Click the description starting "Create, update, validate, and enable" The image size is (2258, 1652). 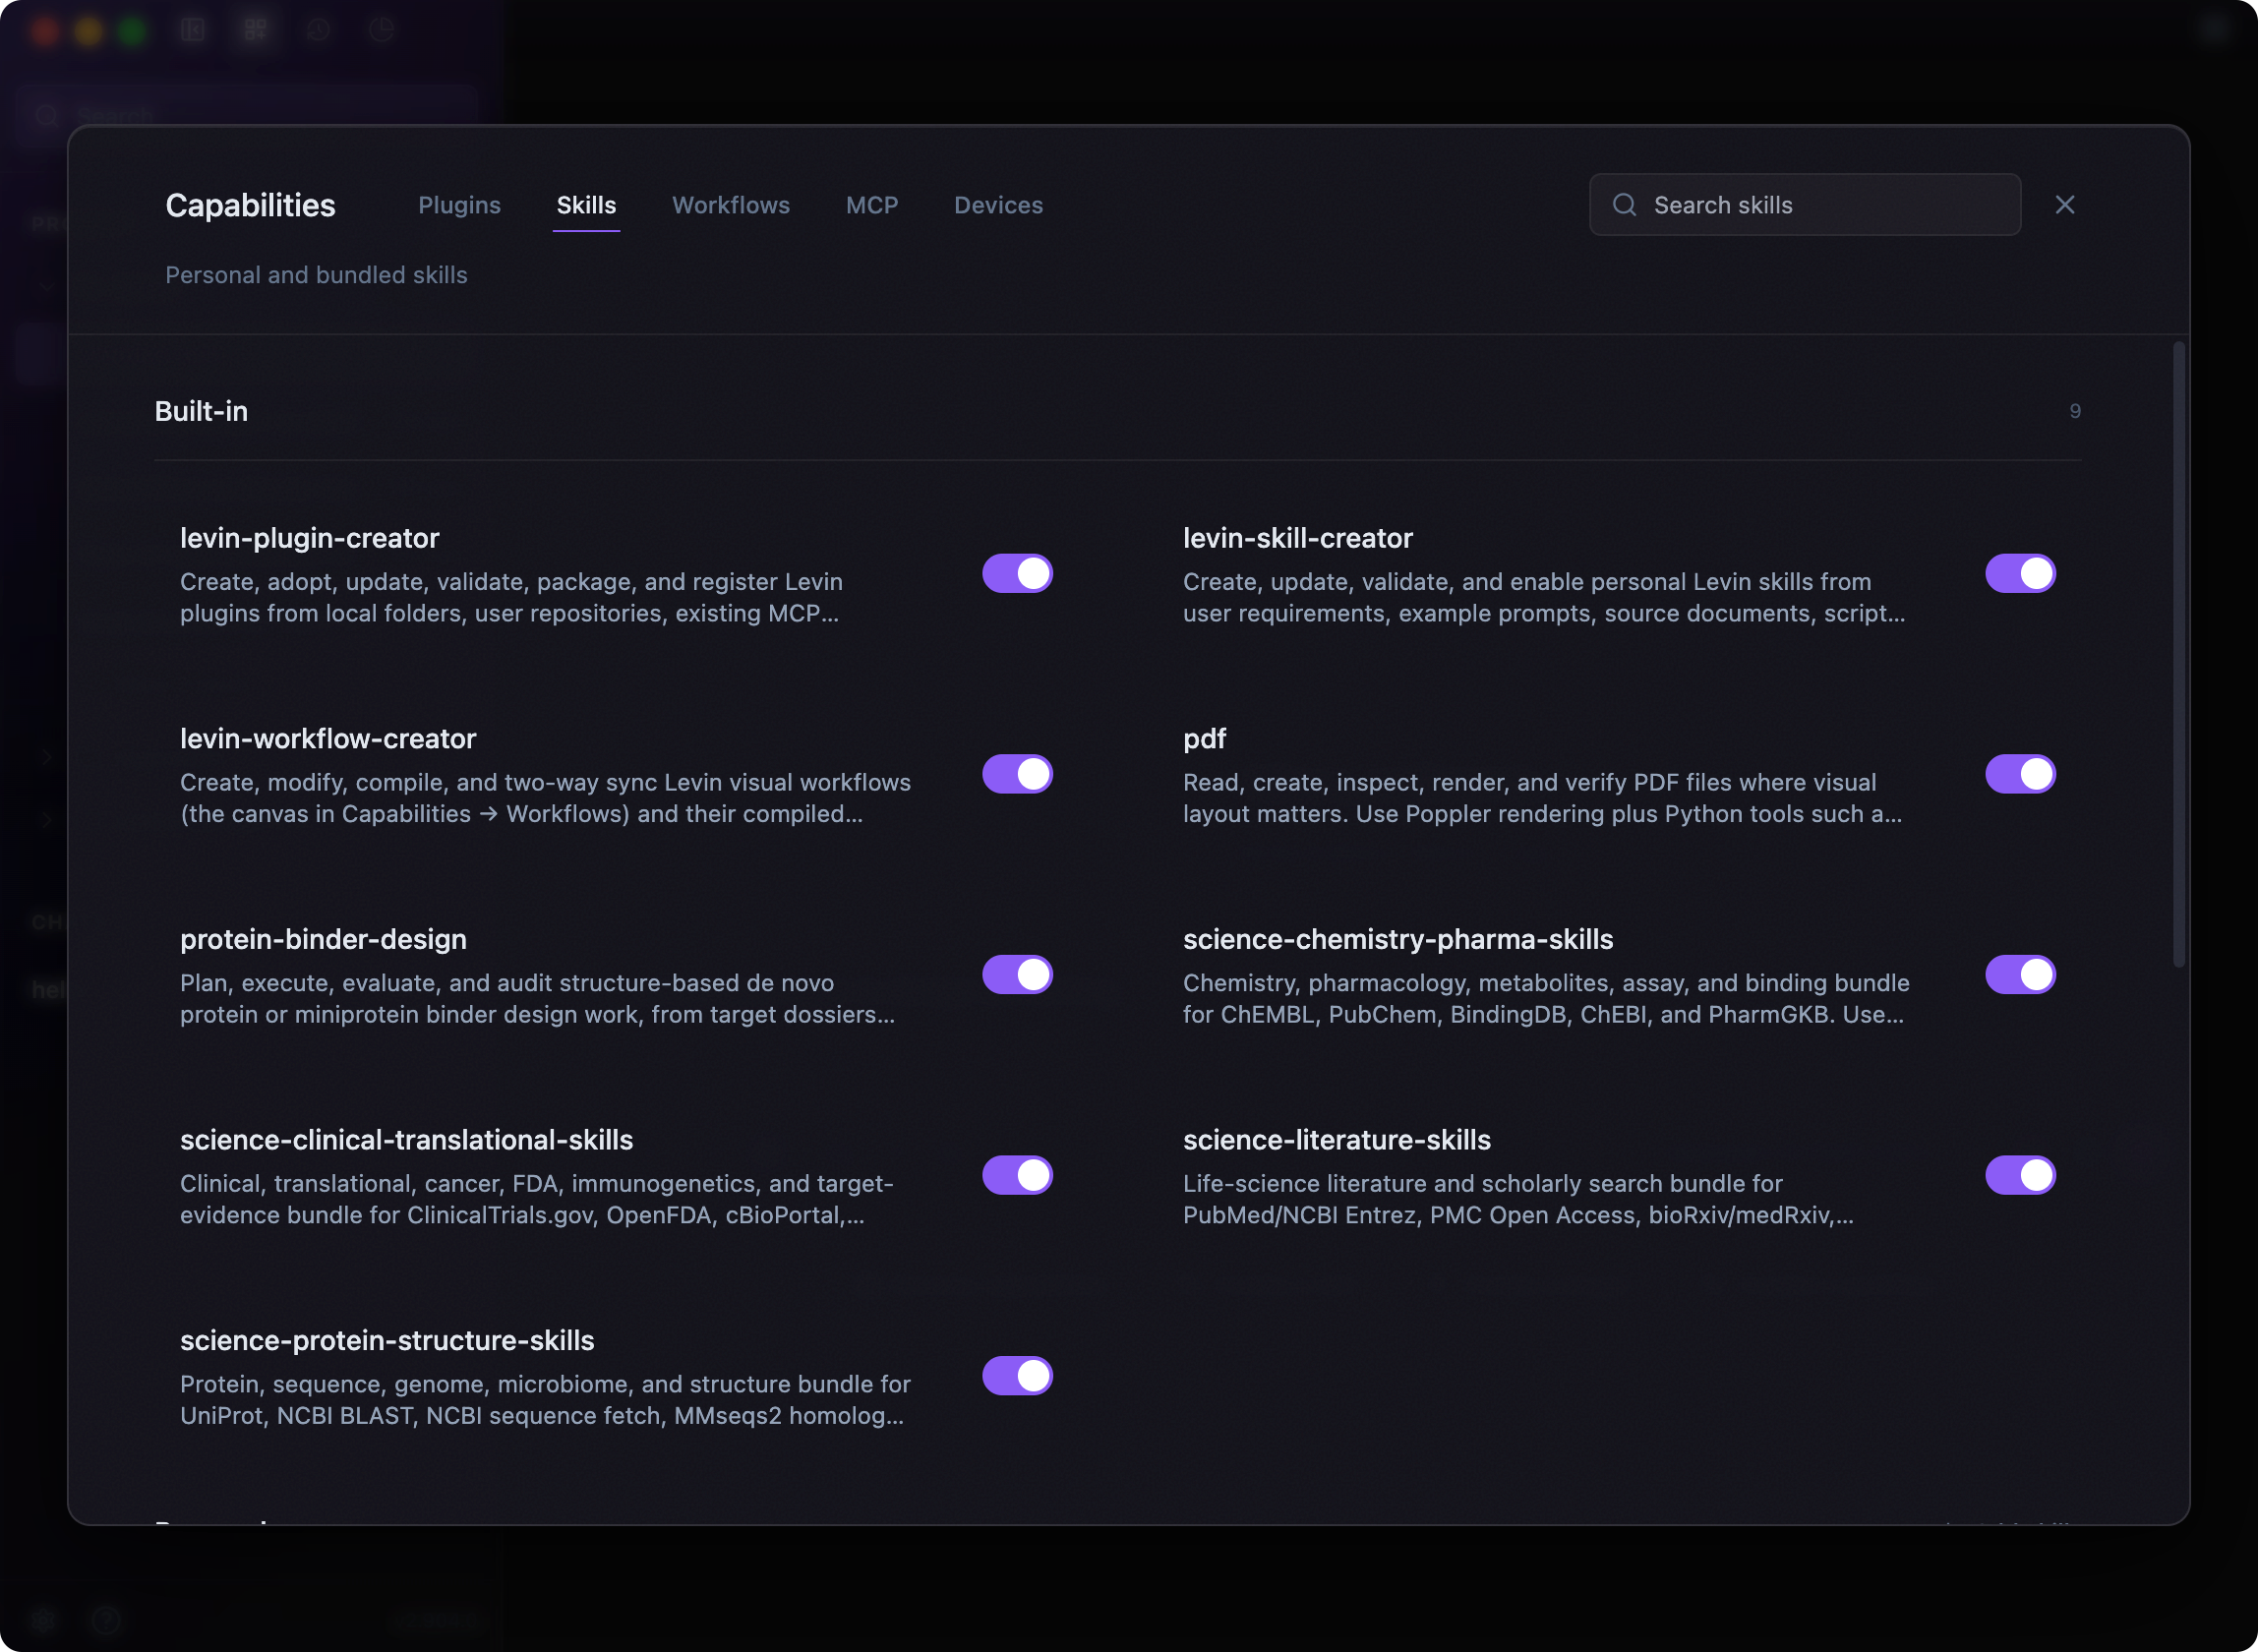point(1544,598)
